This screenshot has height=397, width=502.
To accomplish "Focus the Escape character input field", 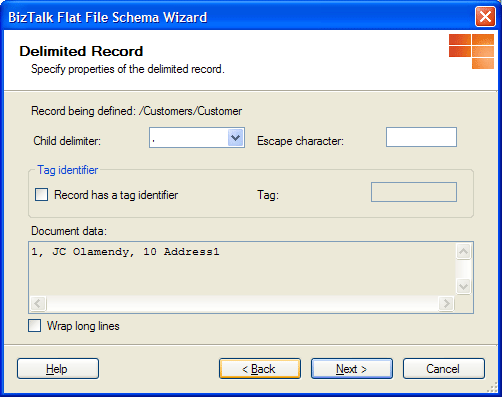I will point(421,137).
